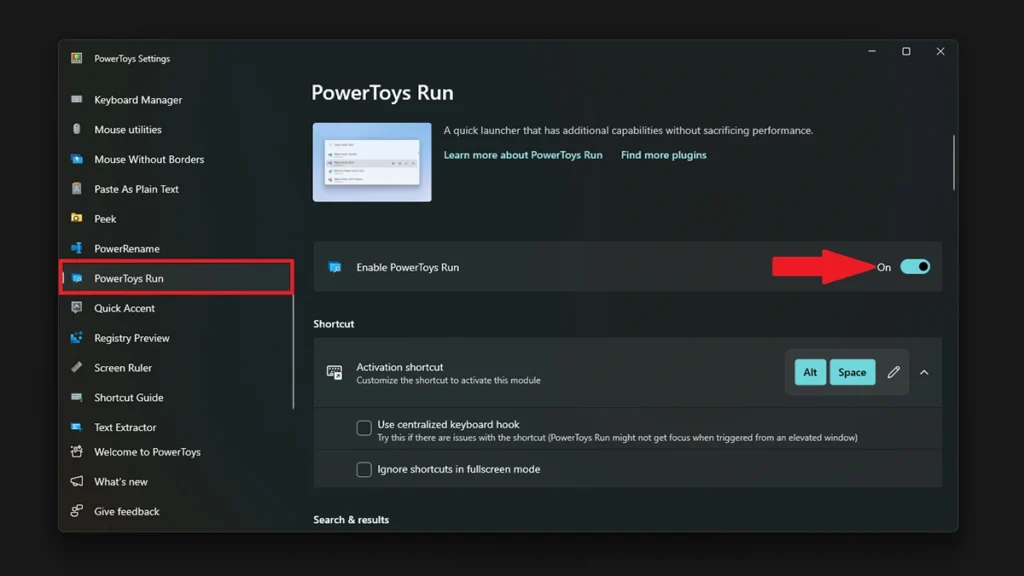
Task: Maximize the PowerToys Settings window
Action: (x=906, y=51)
